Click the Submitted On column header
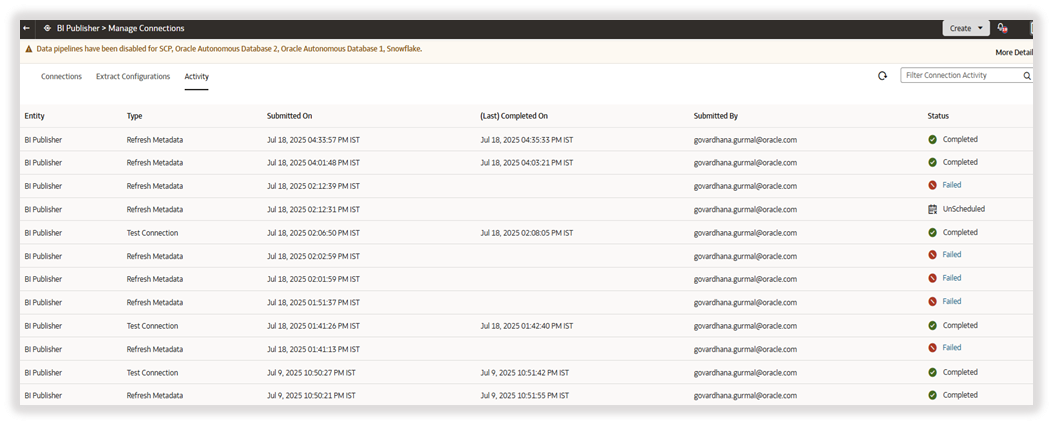This screenshot has width=1053, height=425. [289, 116]
